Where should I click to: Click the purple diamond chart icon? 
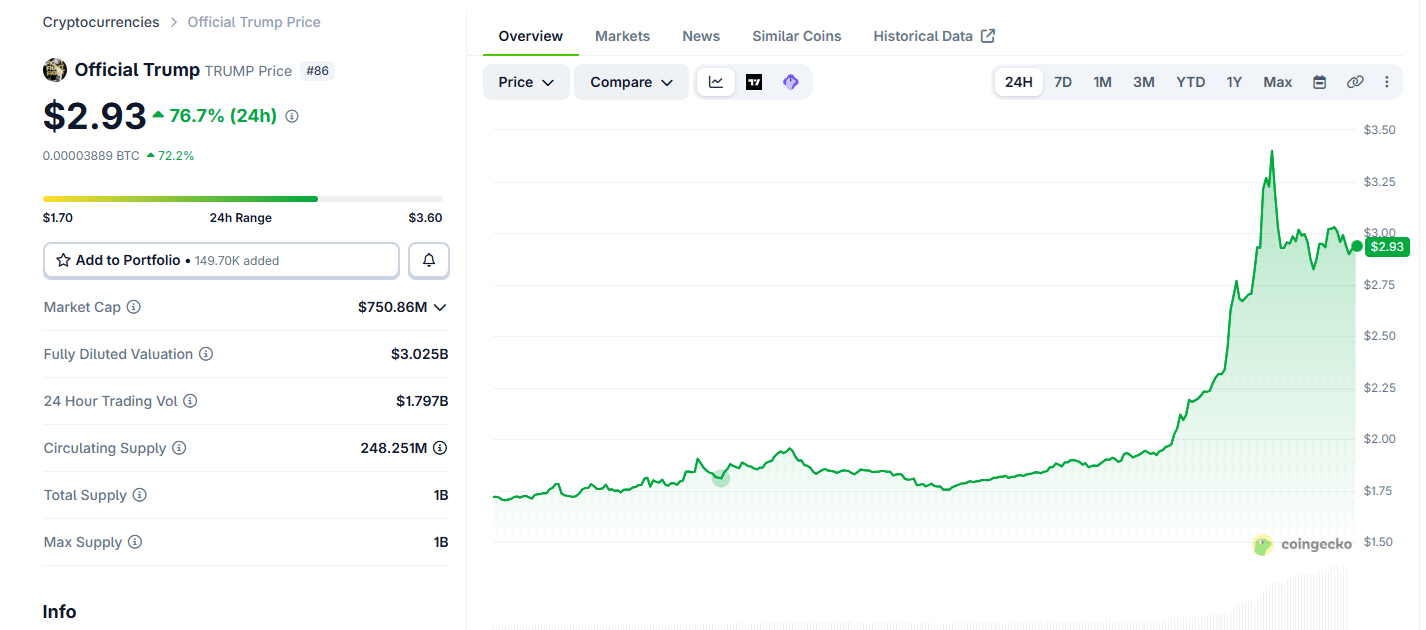coord(791,82)
